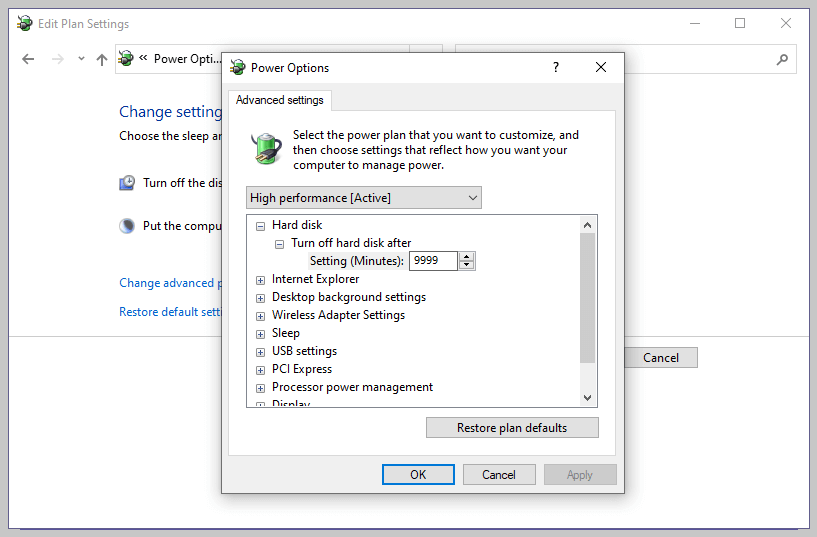Expand the PCI Express node
Viewport: 817px width, 537px height.
pyautogui.click(x=261, y=370)
